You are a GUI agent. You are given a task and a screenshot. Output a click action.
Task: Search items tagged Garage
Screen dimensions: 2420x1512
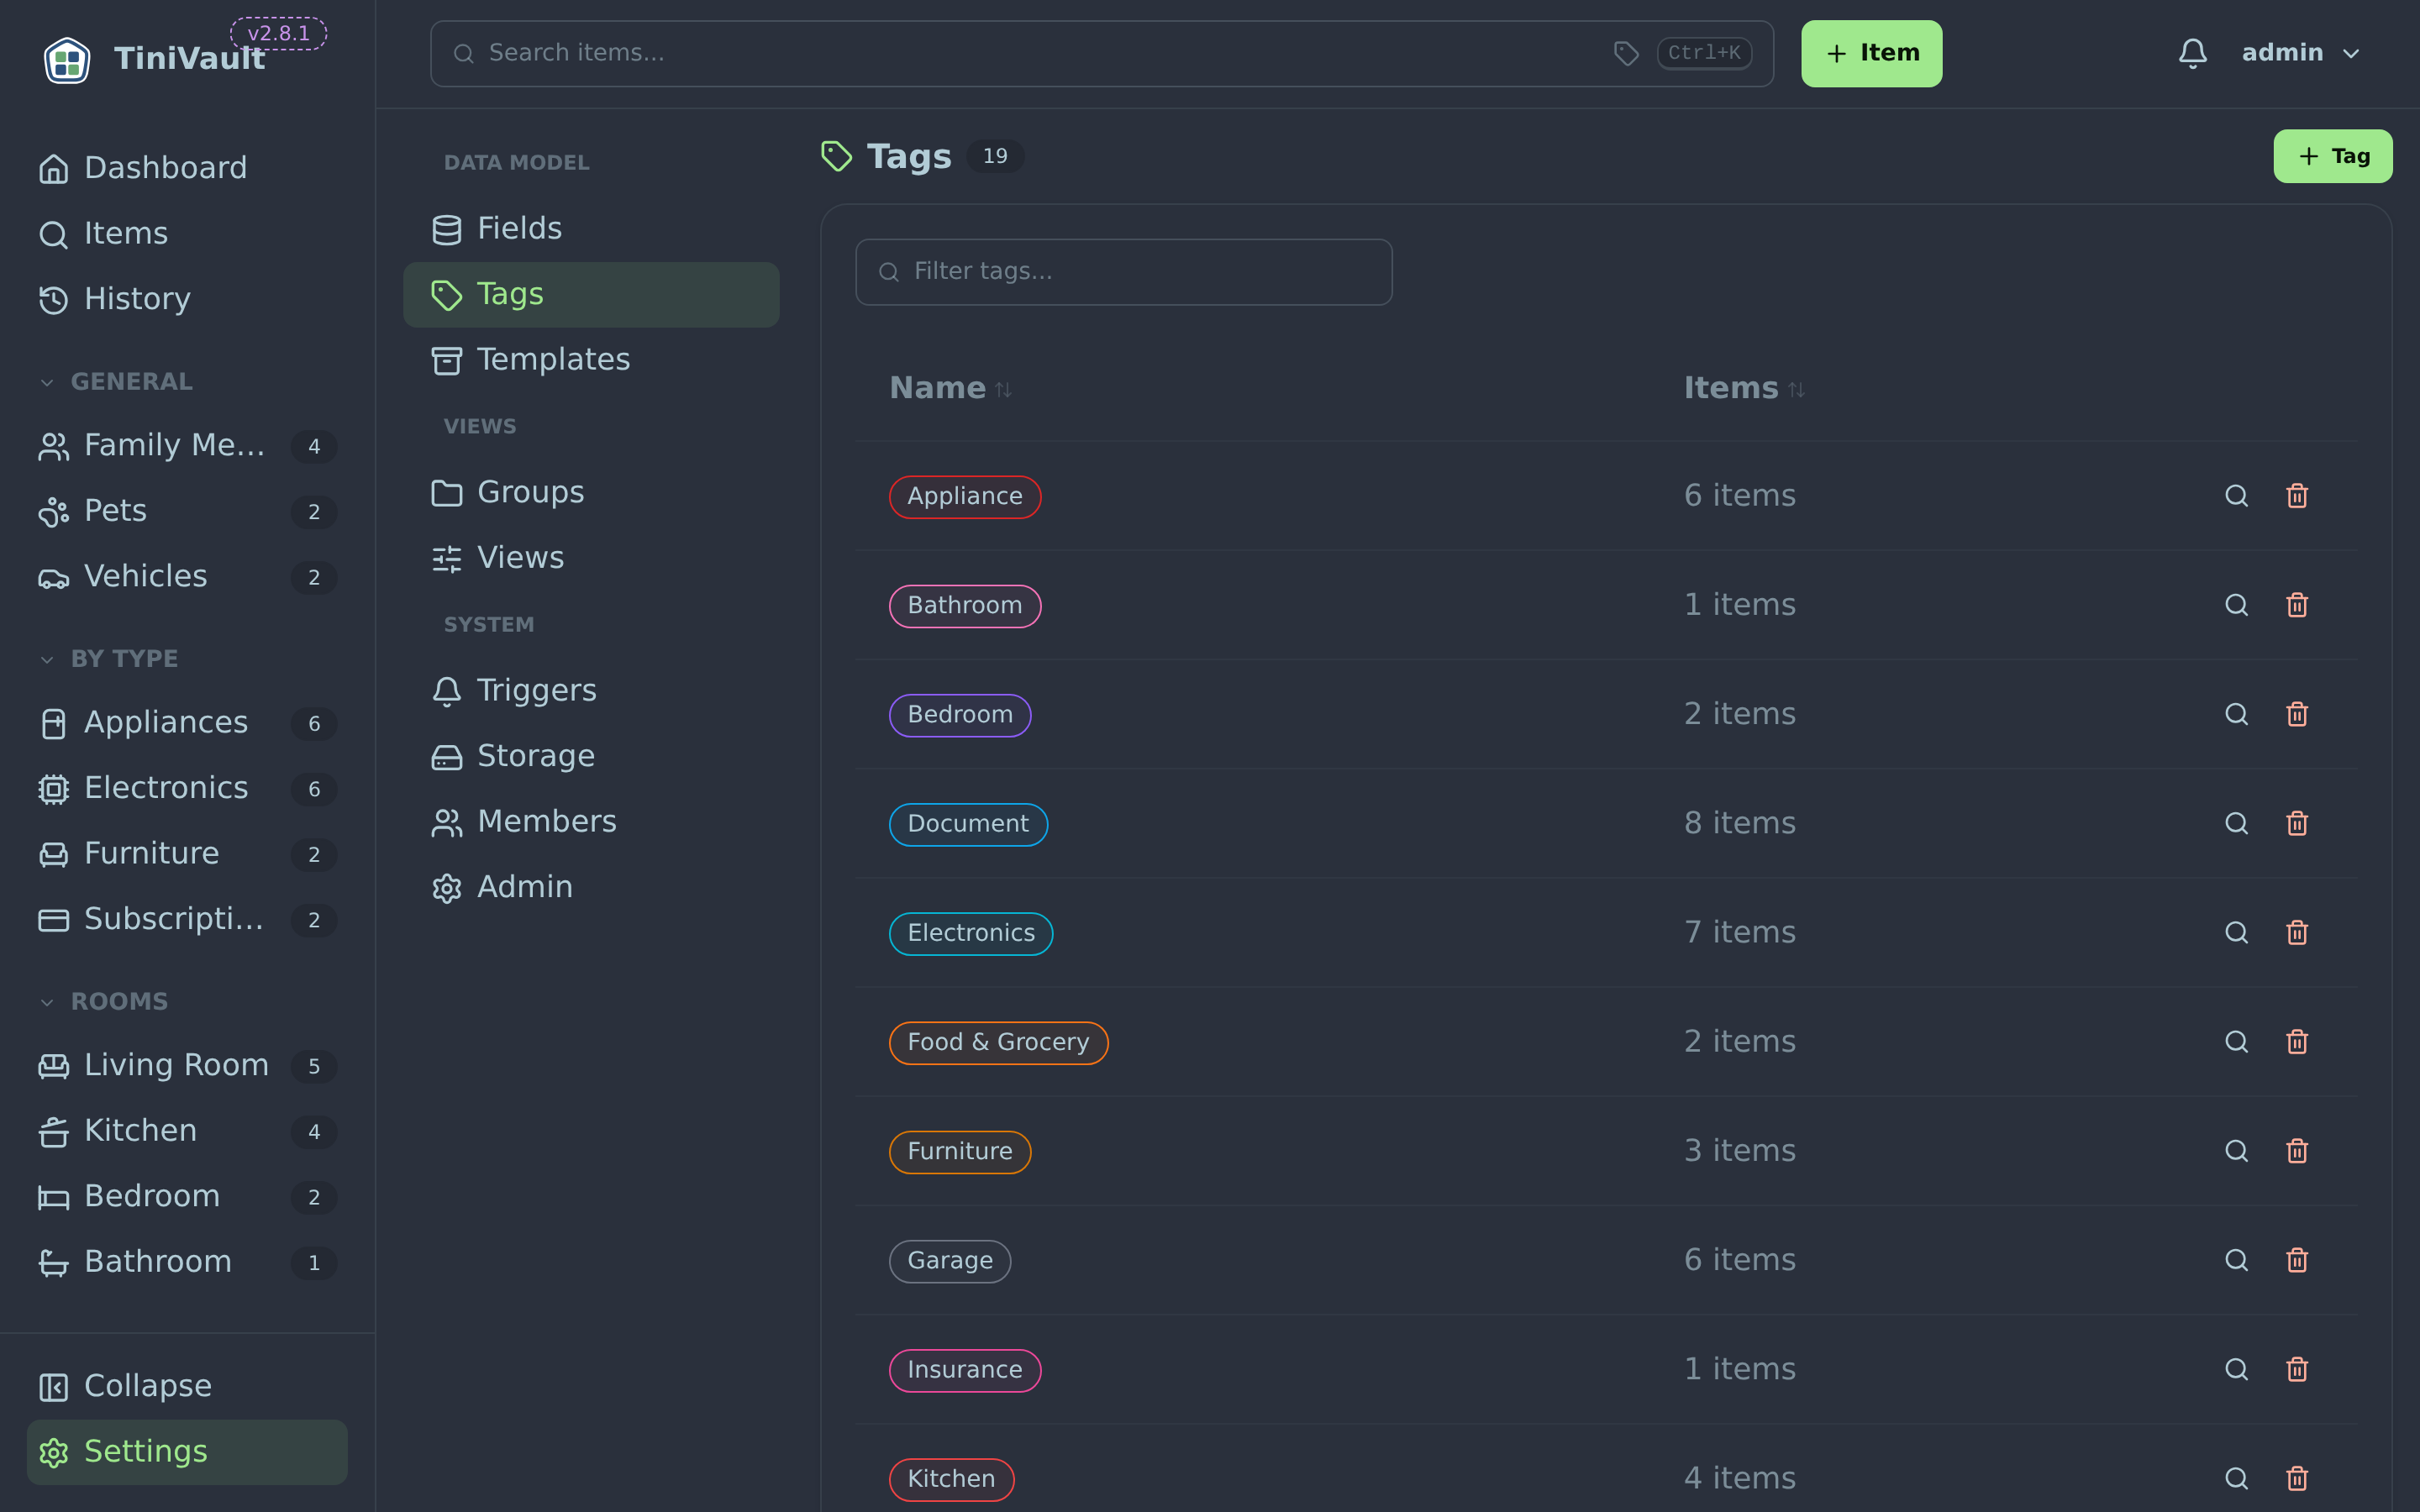click(2236, 1260)
